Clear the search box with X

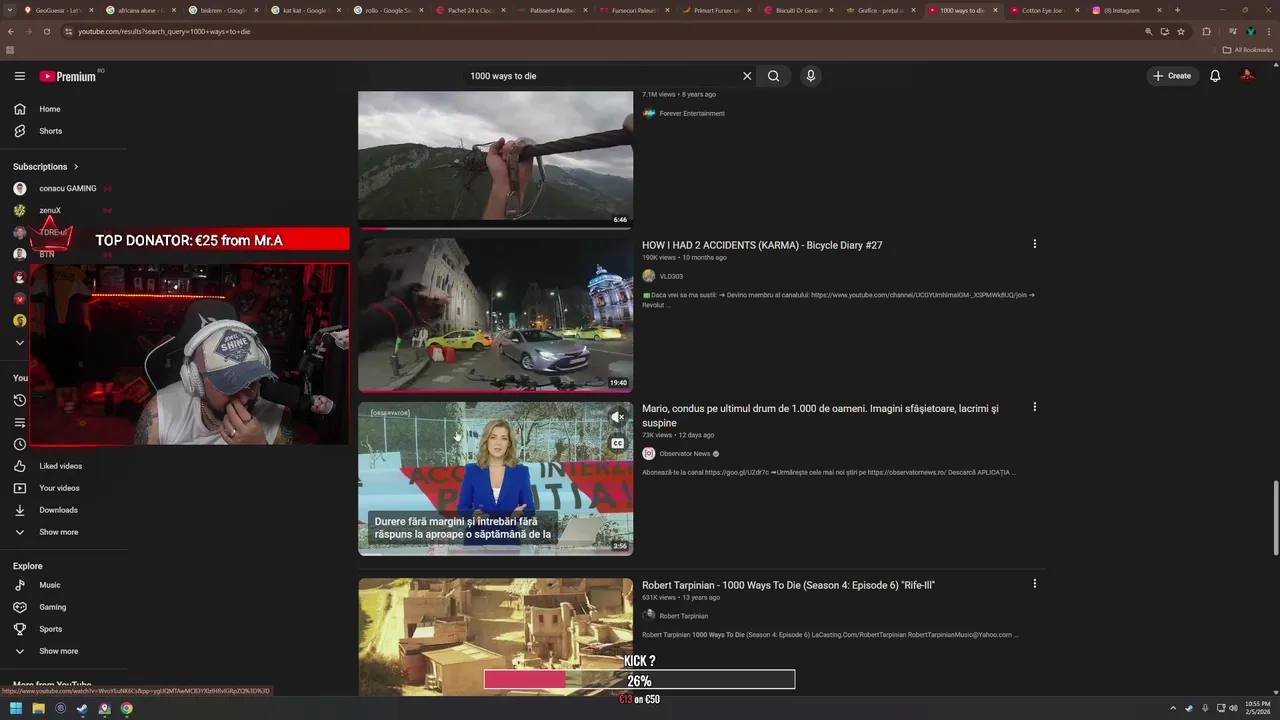746,76
